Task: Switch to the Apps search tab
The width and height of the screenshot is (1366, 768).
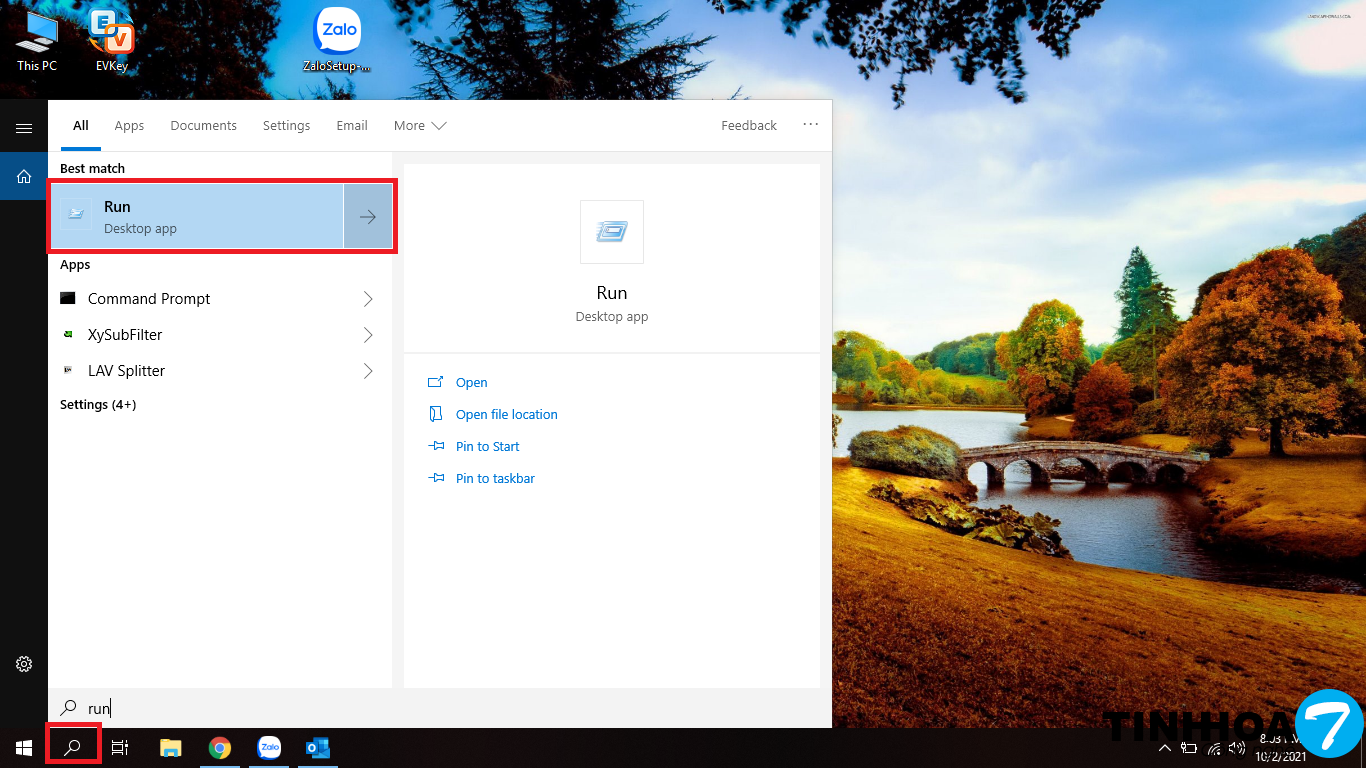Action: pyautogui.click(x=129, y=126)
